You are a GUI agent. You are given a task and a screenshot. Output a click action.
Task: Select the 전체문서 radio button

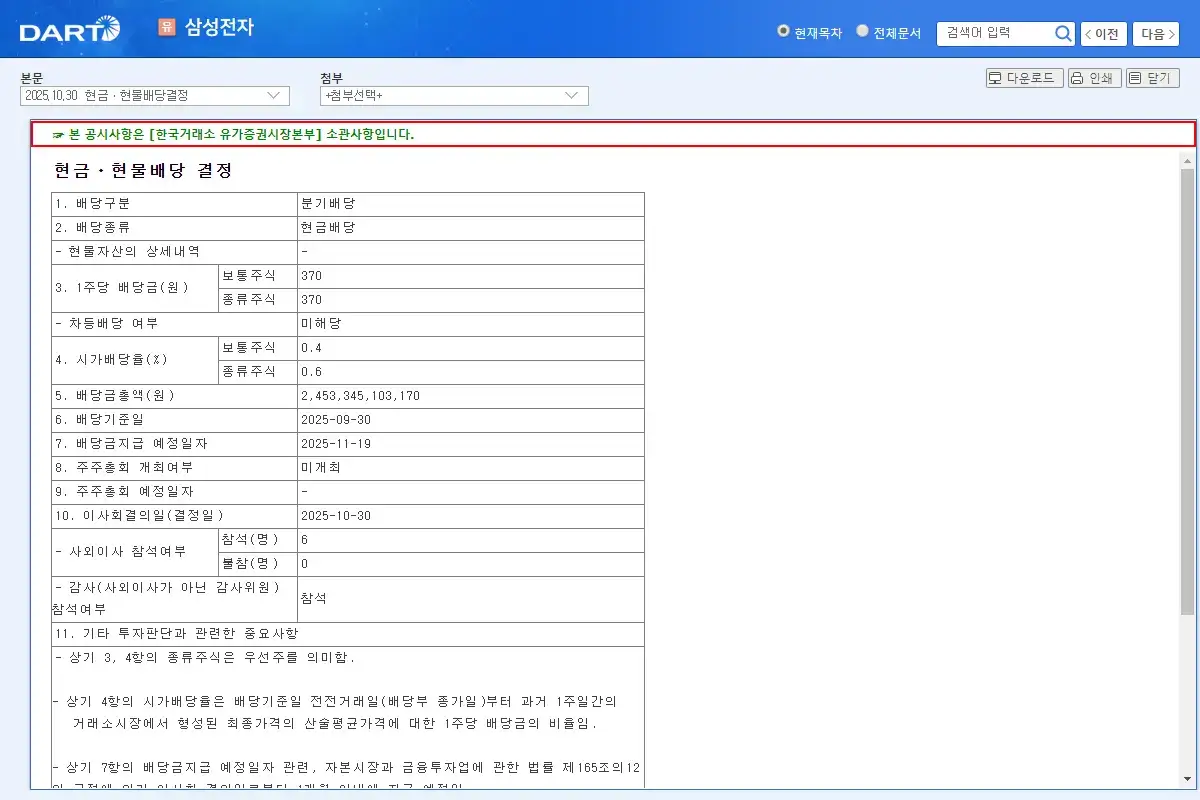tap(862, 31)
